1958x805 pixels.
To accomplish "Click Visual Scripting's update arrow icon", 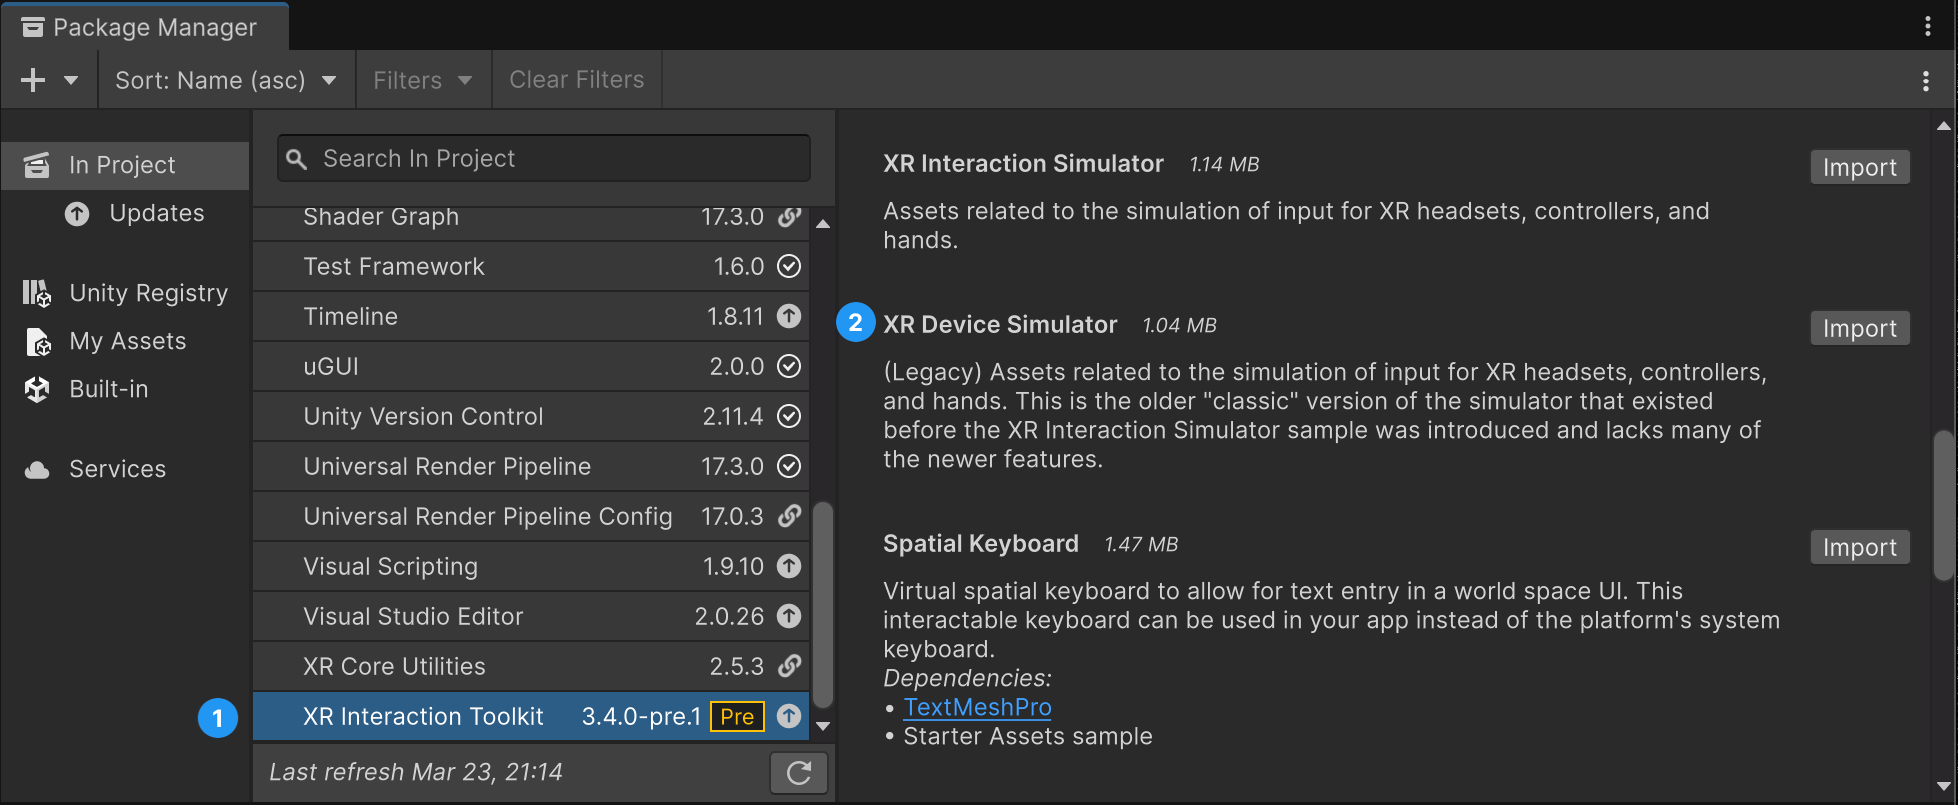I will coord(789,566).
